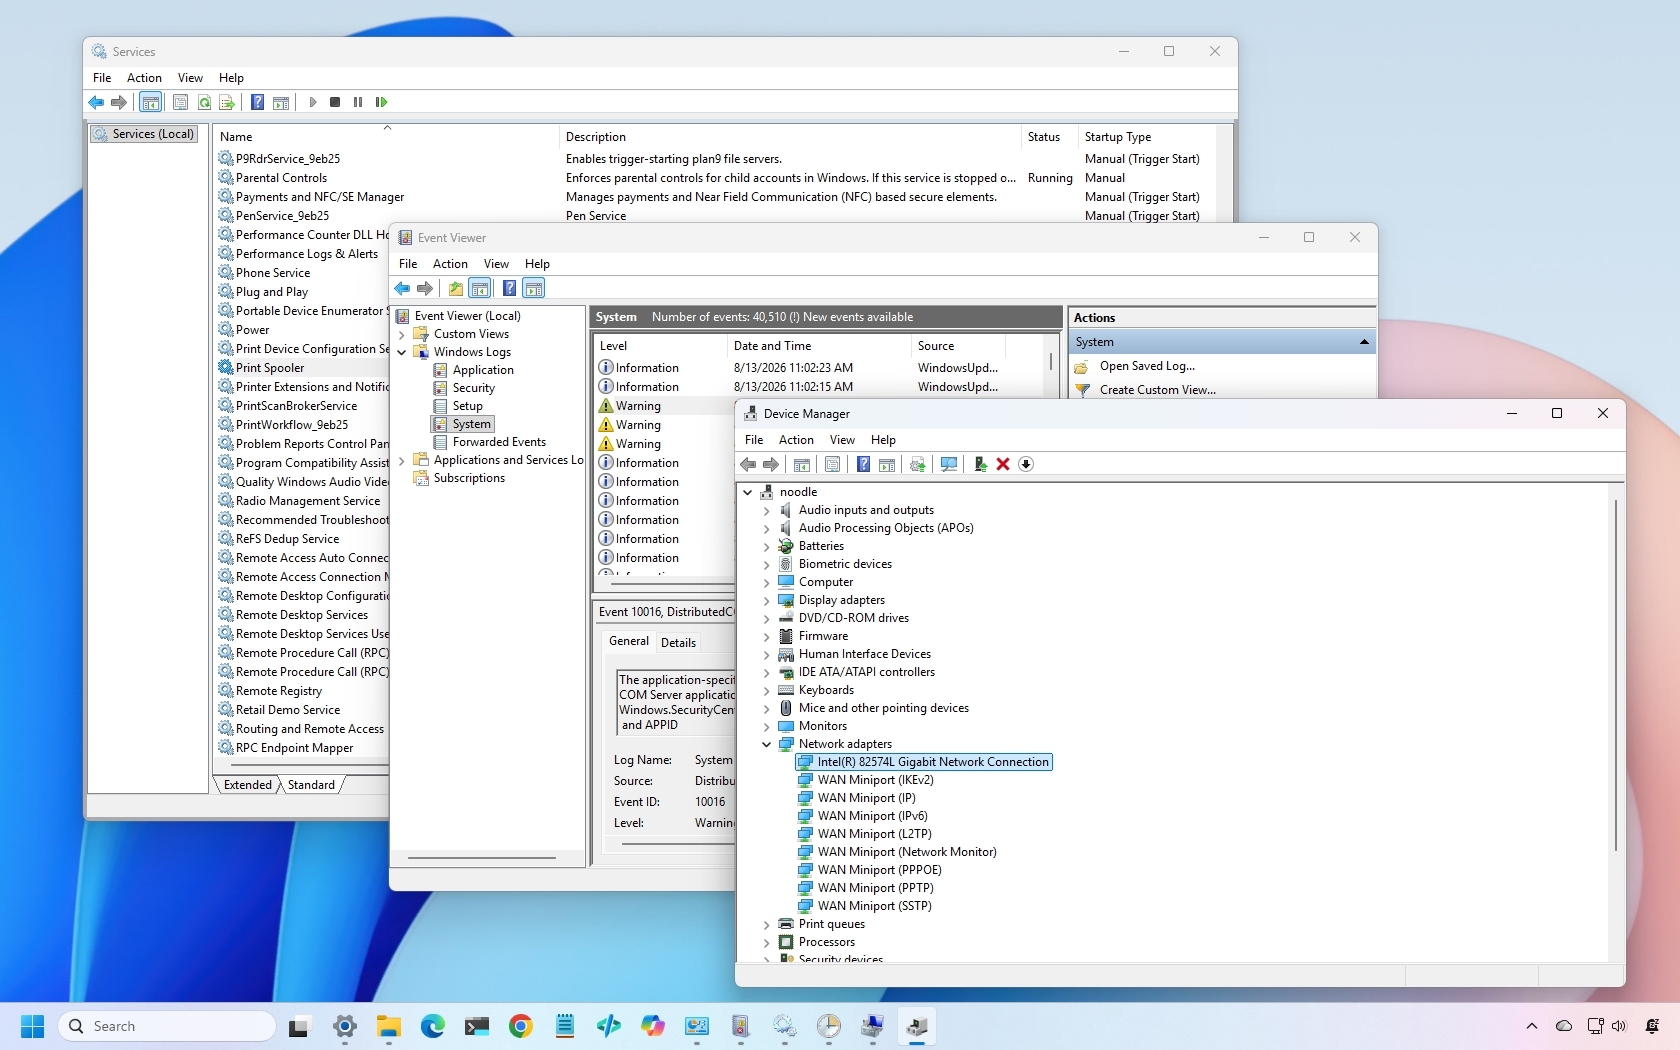Click Properties icon in Services toolbar
Screen dimensions: 1680x1050
point(180,102)
